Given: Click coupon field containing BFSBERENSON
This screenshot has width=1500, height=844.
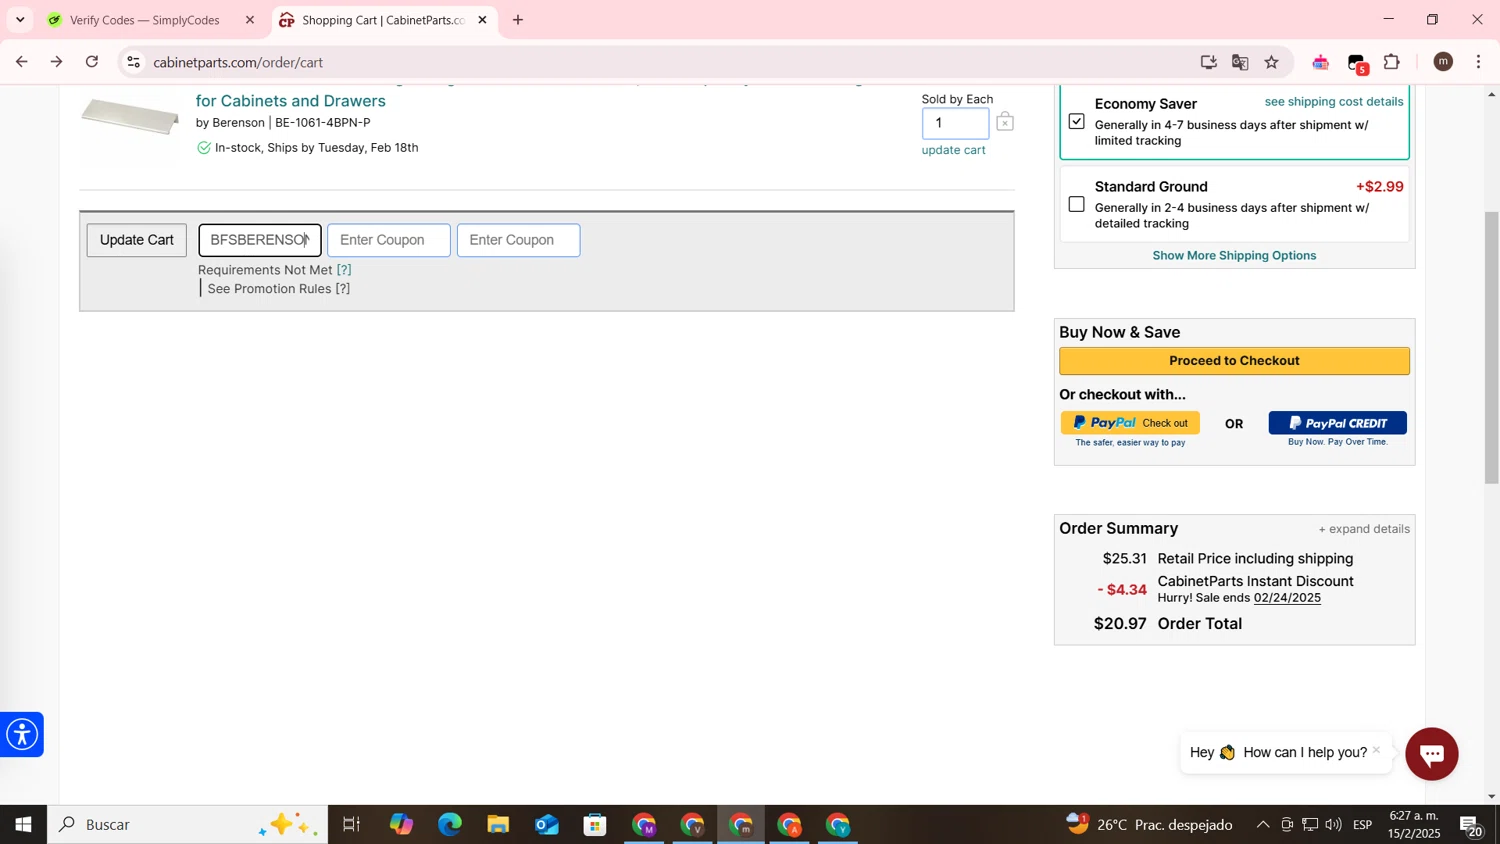Looking at the screenshot, I should [x=260, y=240].
